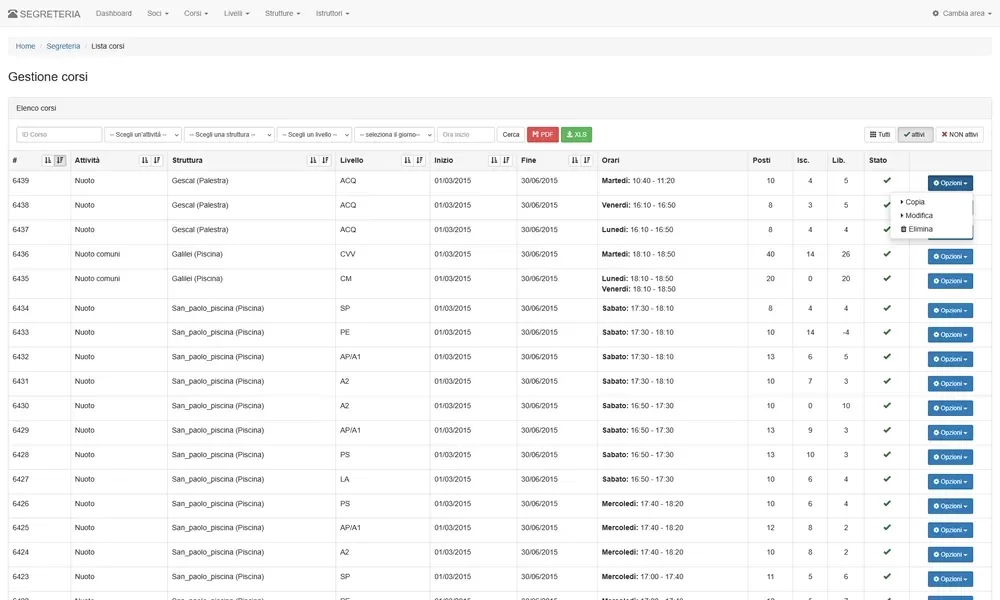Image resolution: width=1000 pixels, height=600 pixels.
Task: Sort the Struttura column descending
Action: point(325,161)
